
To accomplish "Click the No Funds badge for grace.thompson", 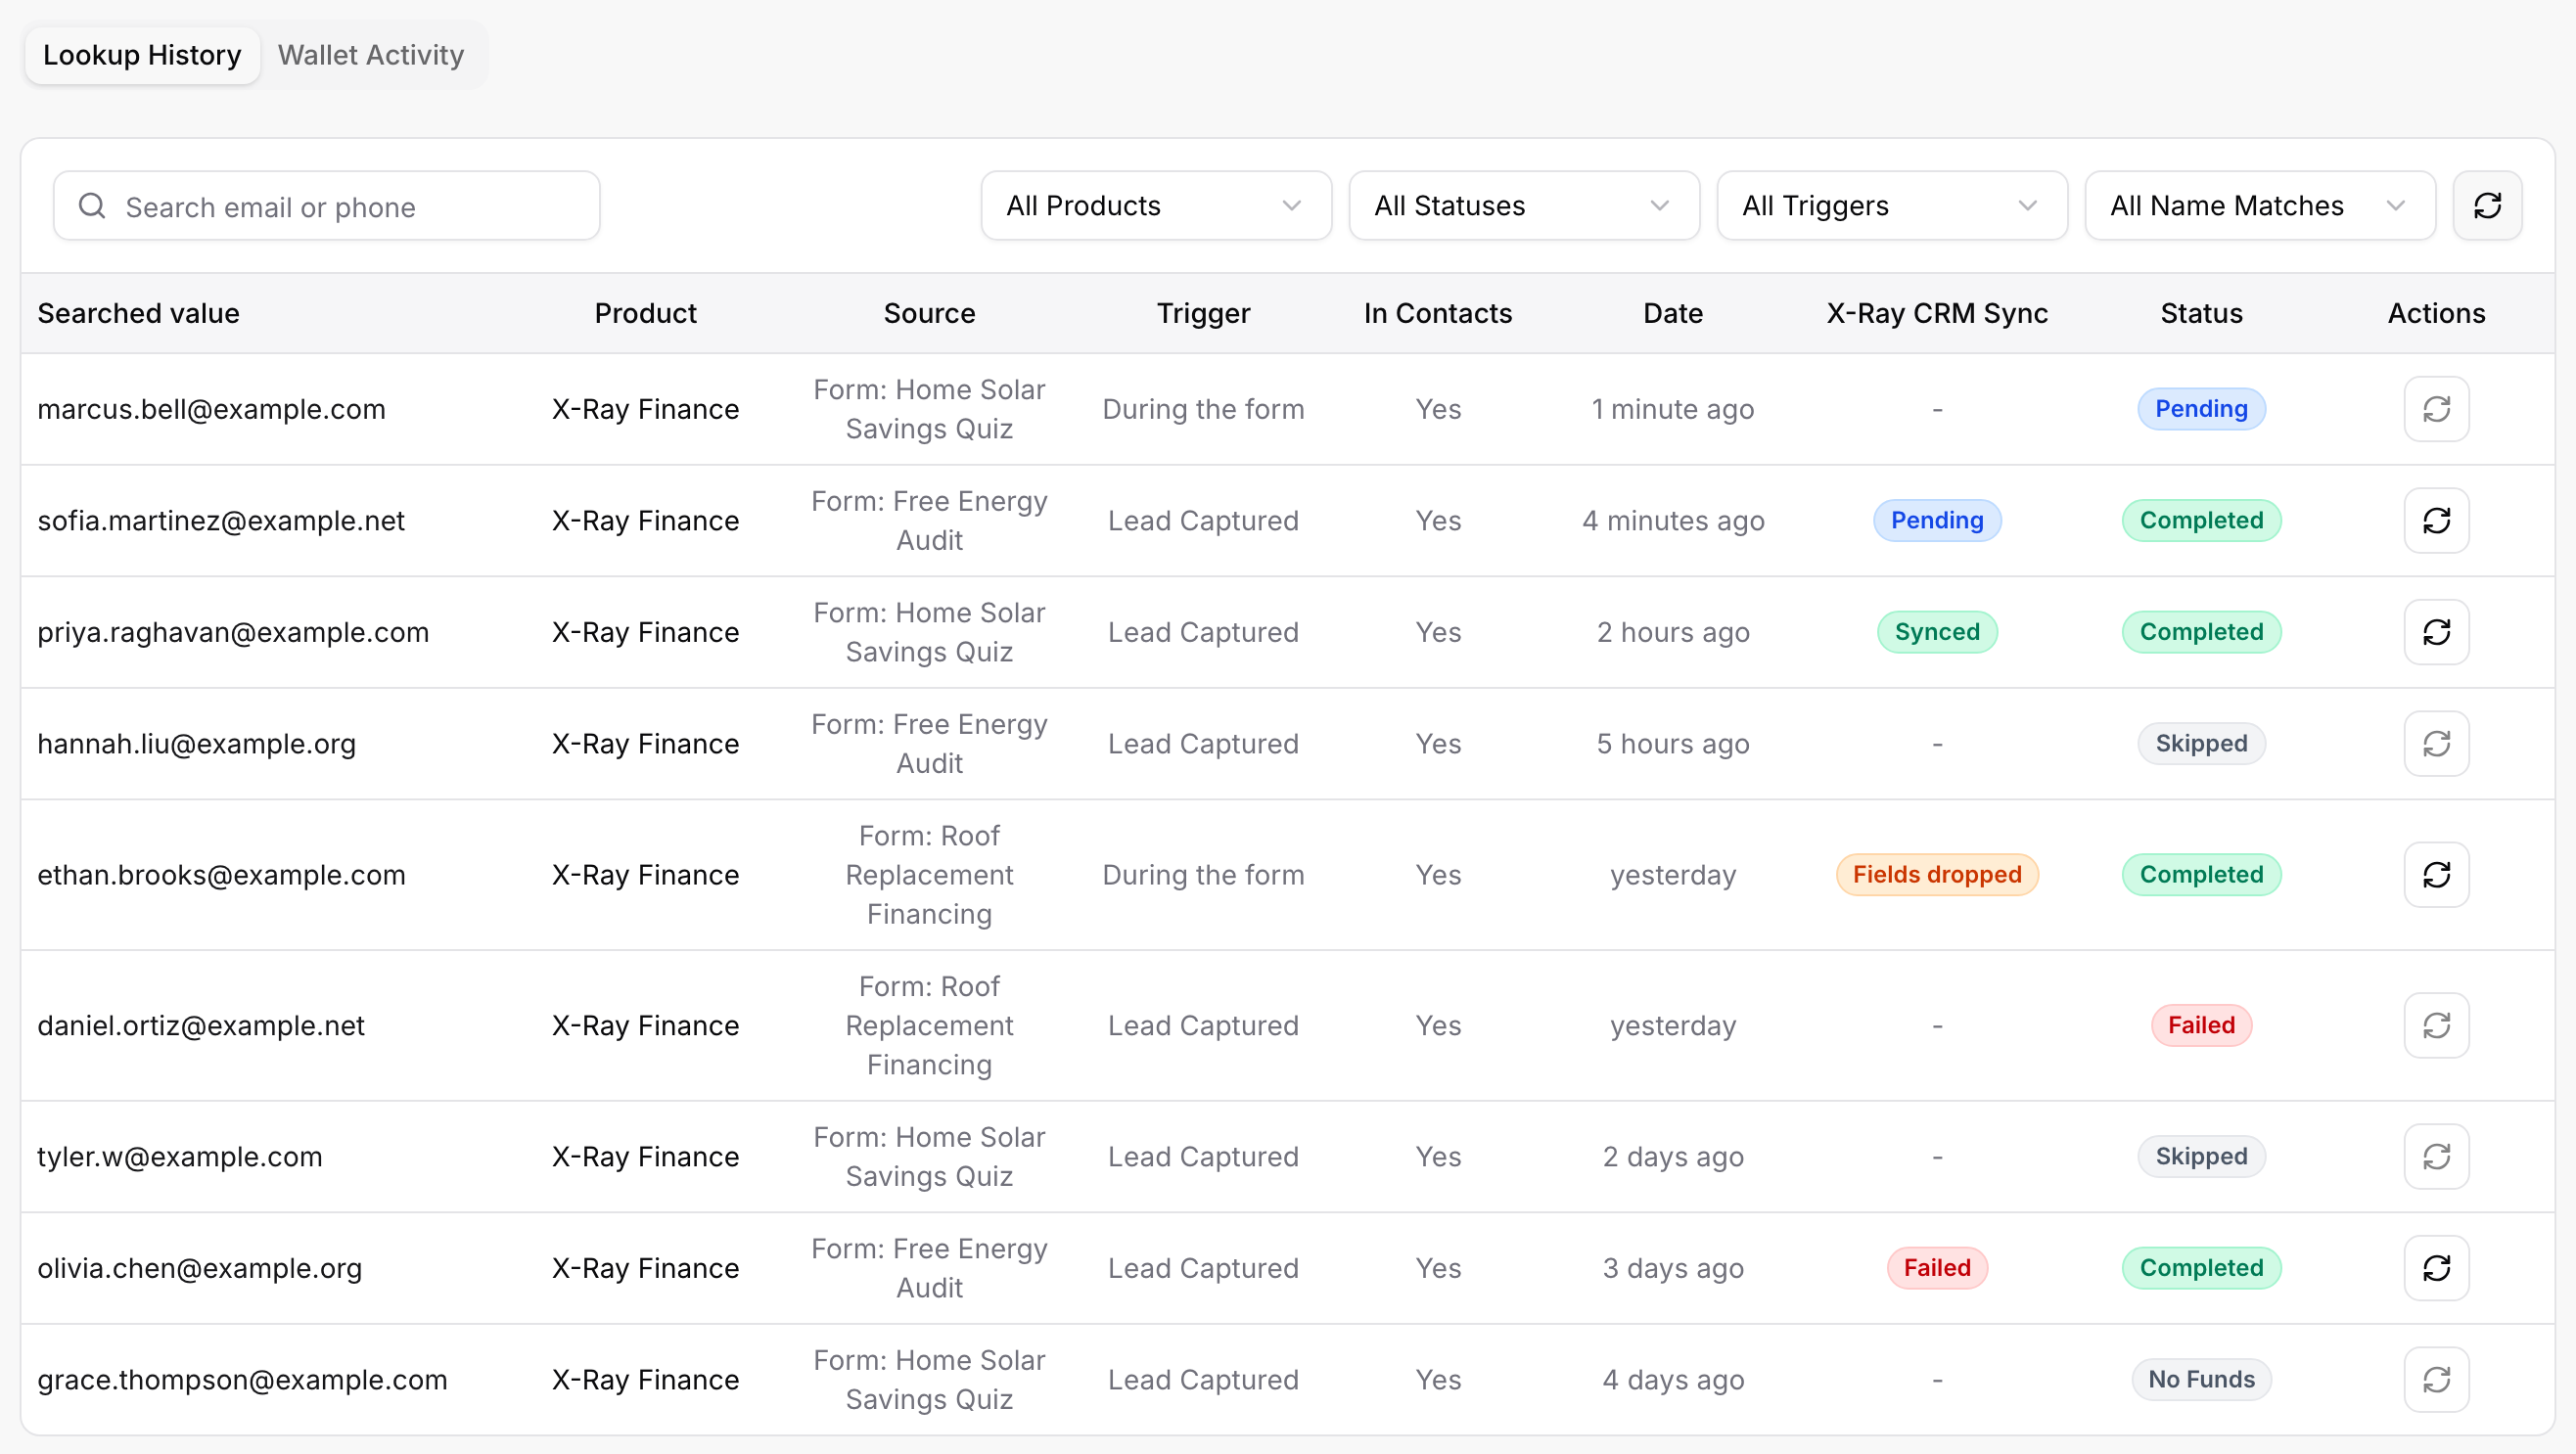I will (x=2201, y=1380).
